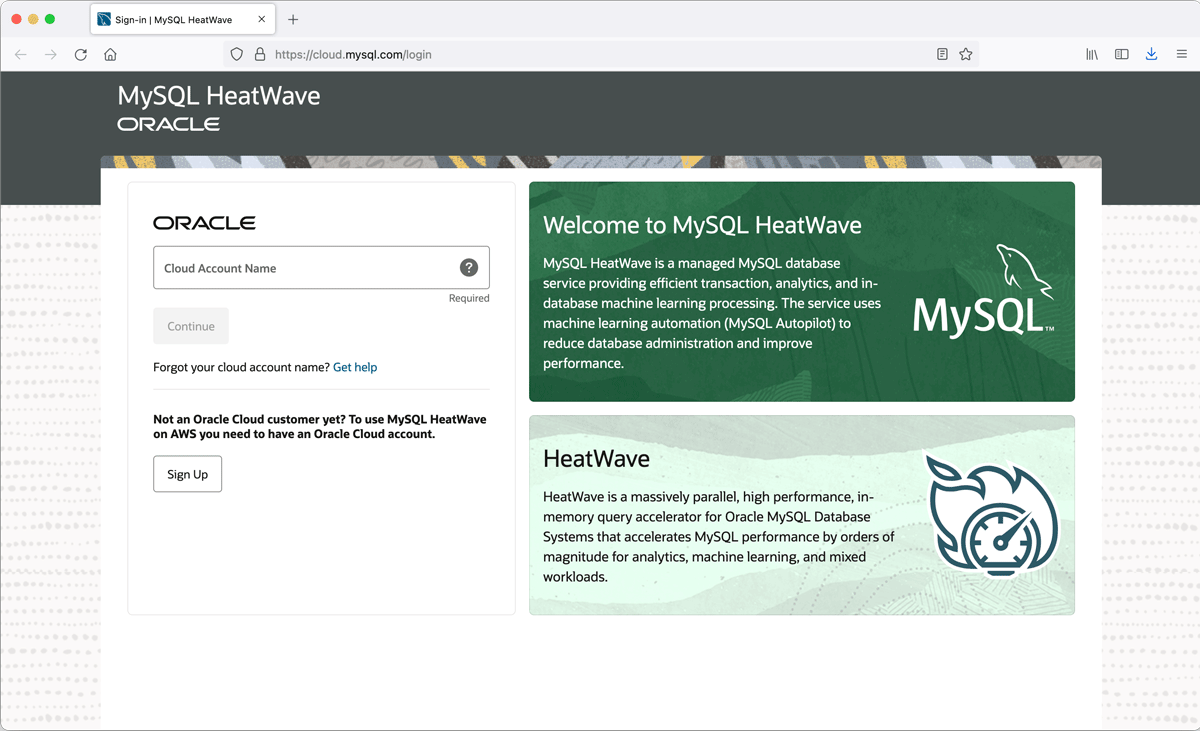The width and height of the screenshot is (1200, 731).
Task: Click the help question mark icon
Action: (x=469, y=268)
